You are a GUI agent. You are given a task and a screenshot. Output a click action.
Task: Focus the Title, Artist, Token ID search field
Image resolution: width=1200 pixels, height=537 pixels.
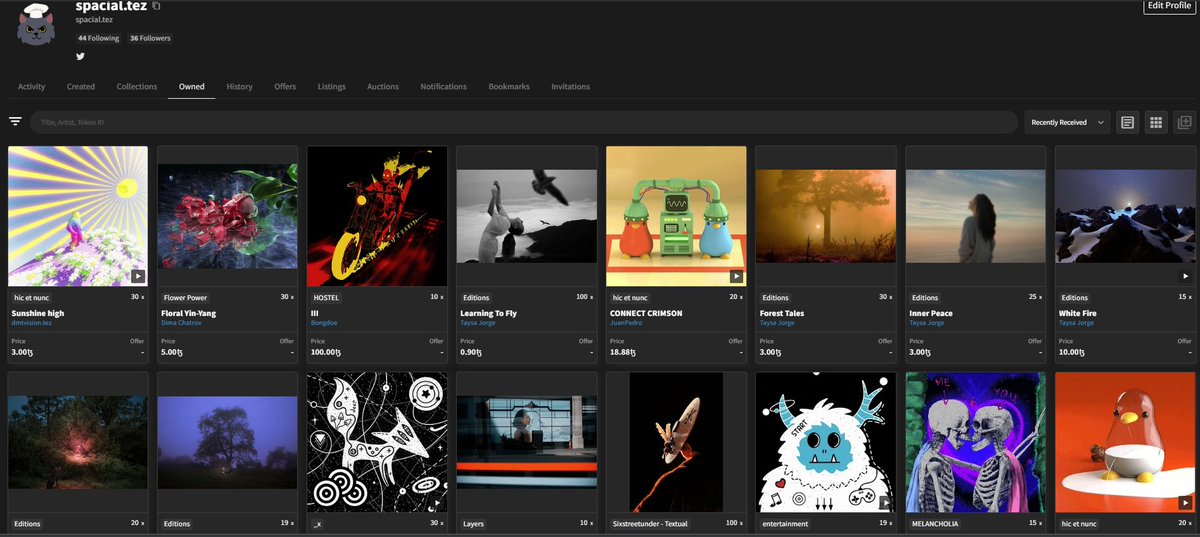point(522,122)
